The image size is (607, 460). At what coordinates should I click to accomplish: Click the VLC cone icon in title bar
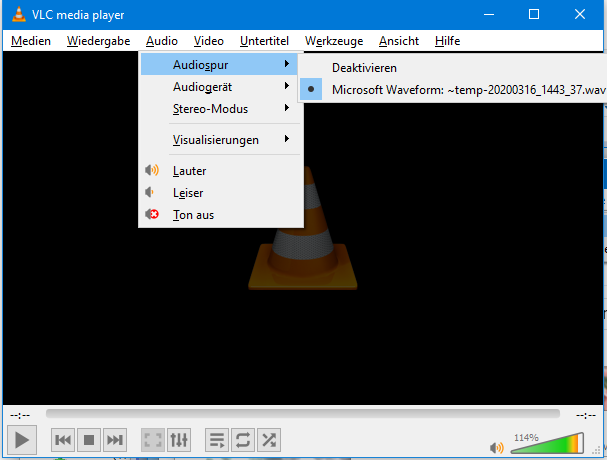point(18,14)
